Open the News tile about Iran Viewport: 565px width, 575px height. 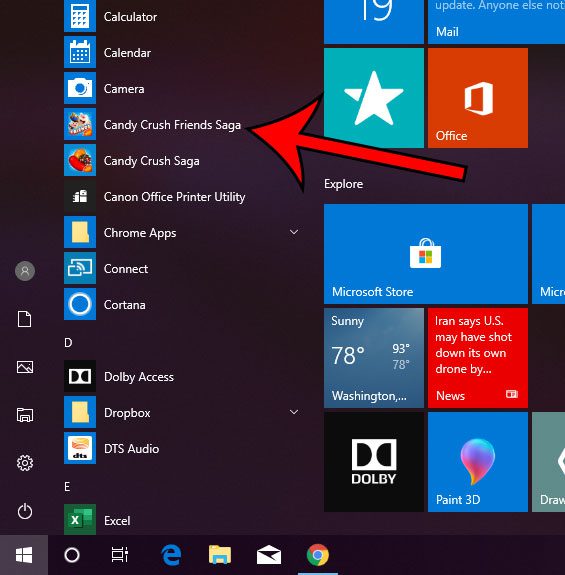pyautogui.click(x=478, y=358)
